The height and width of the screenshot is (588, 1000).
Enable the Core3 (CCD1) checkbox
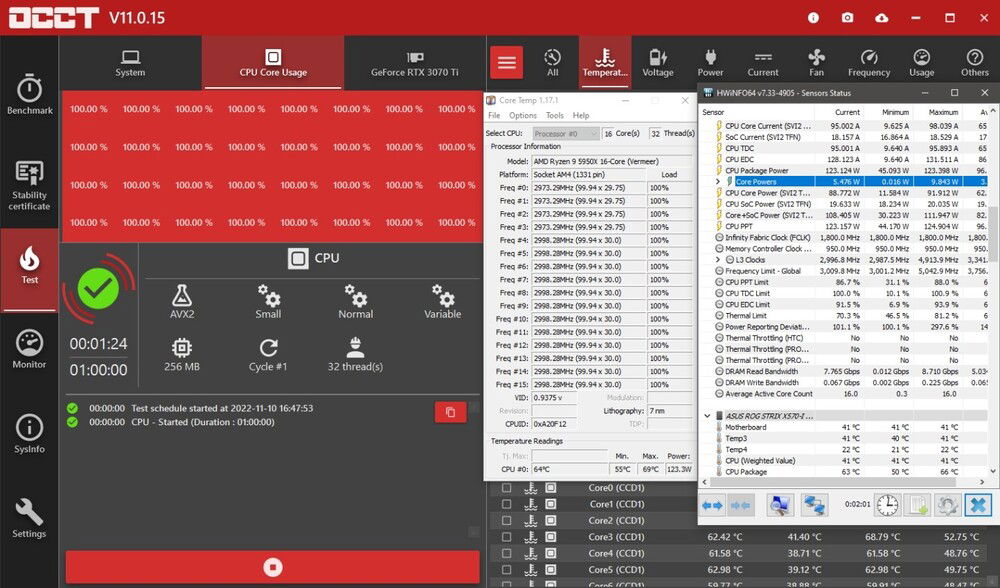506,537
